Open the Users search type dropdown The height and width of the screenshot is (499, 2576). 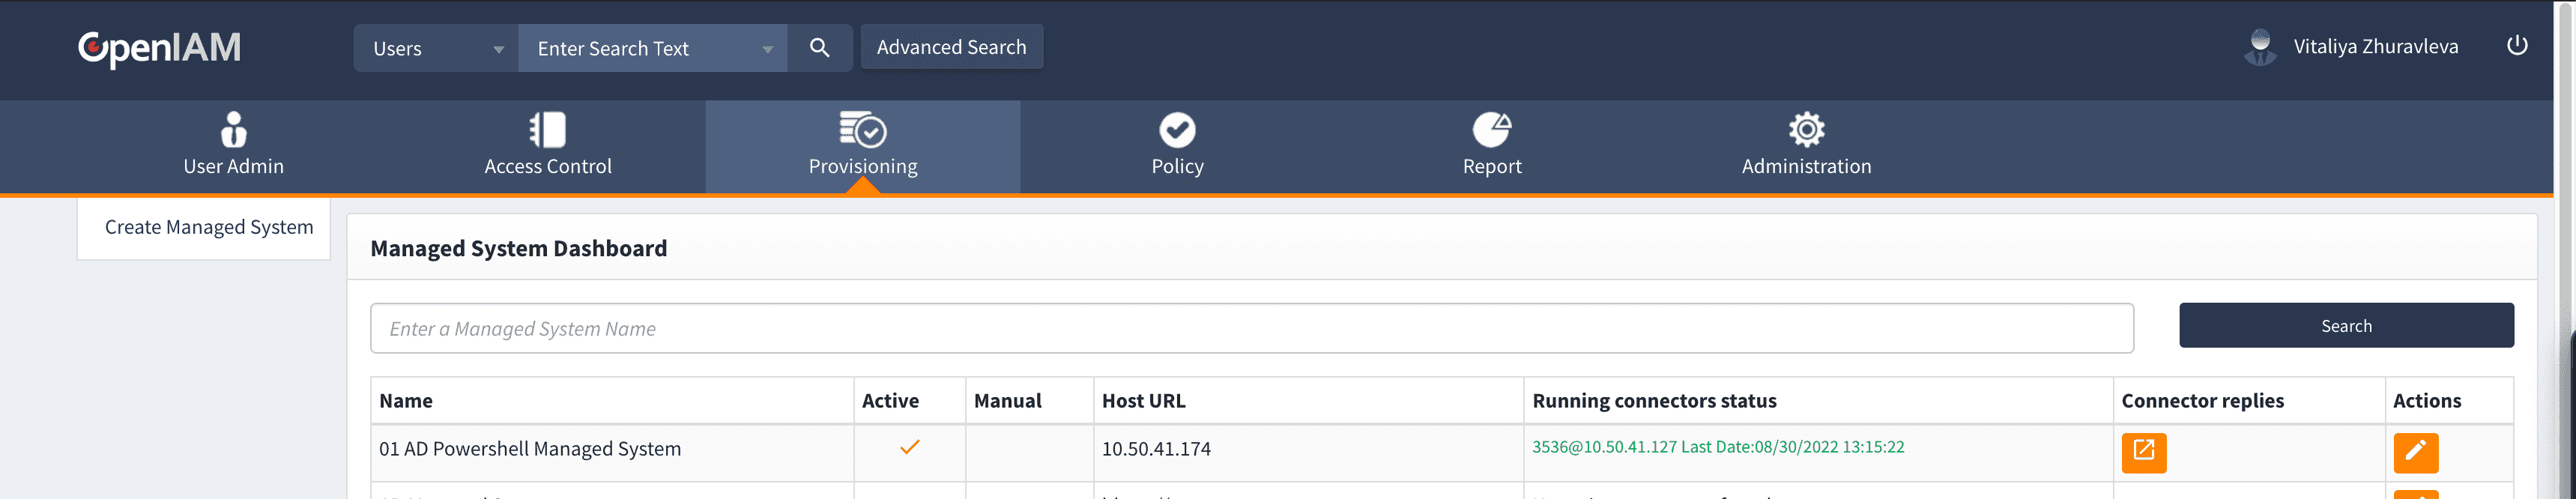tap(436, 48)
